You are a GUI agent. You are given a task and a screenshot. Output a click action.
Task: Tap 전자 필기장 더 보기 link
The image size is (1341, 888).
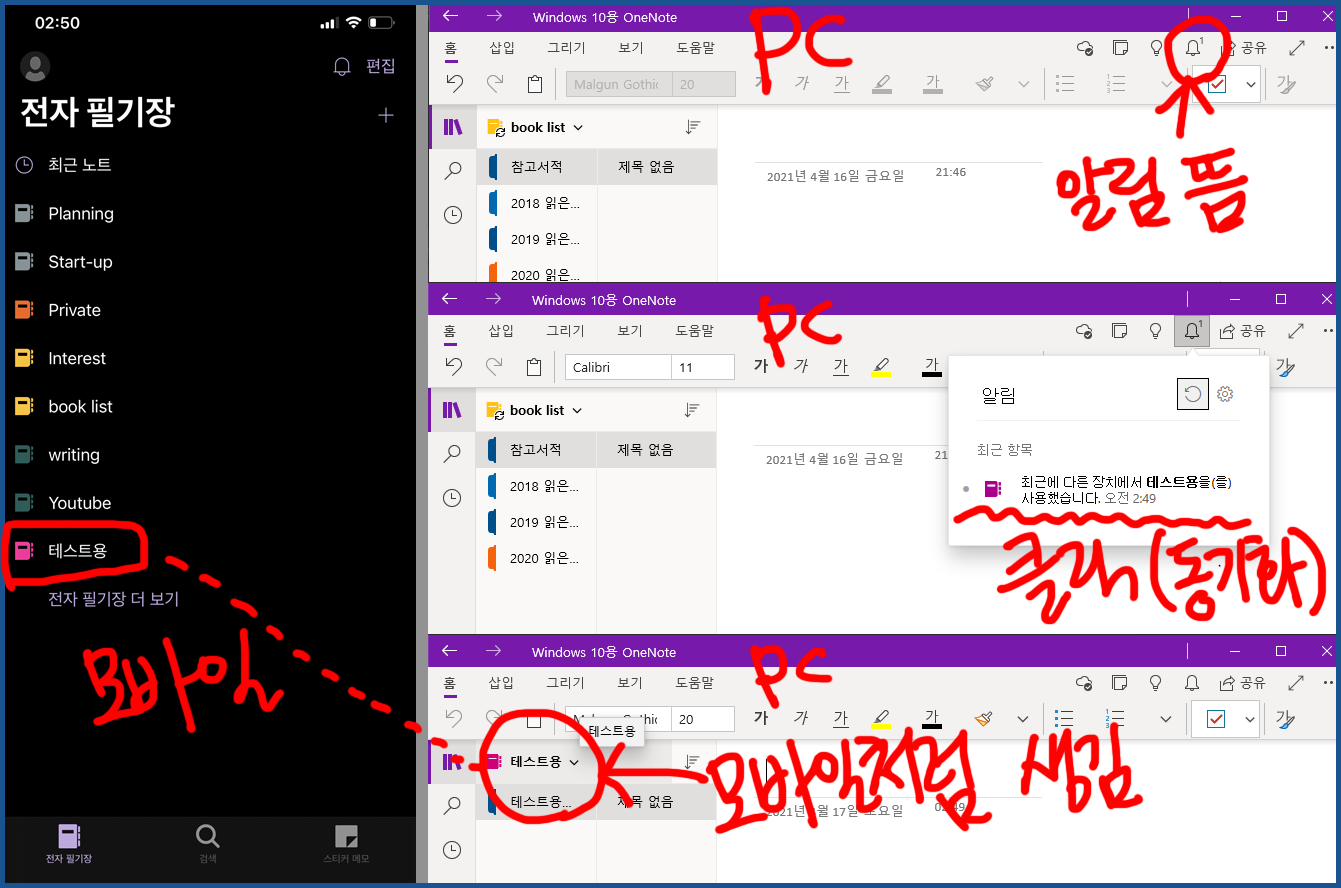pyautogui.click(x=114, y=599)
